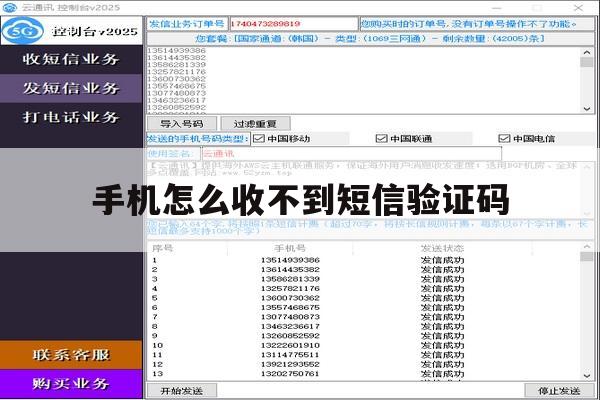Click 手机号 column header
The image size is (600, 400).
click(x=290, y=248)
